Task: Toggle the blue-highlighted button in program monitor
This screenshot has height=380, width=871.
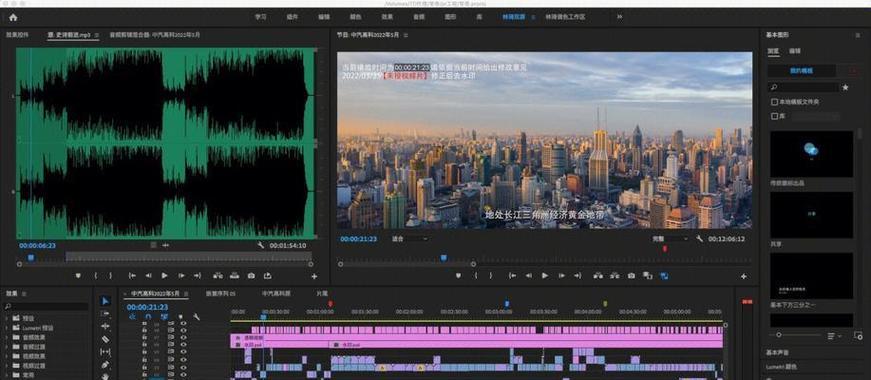Action: 664,276
